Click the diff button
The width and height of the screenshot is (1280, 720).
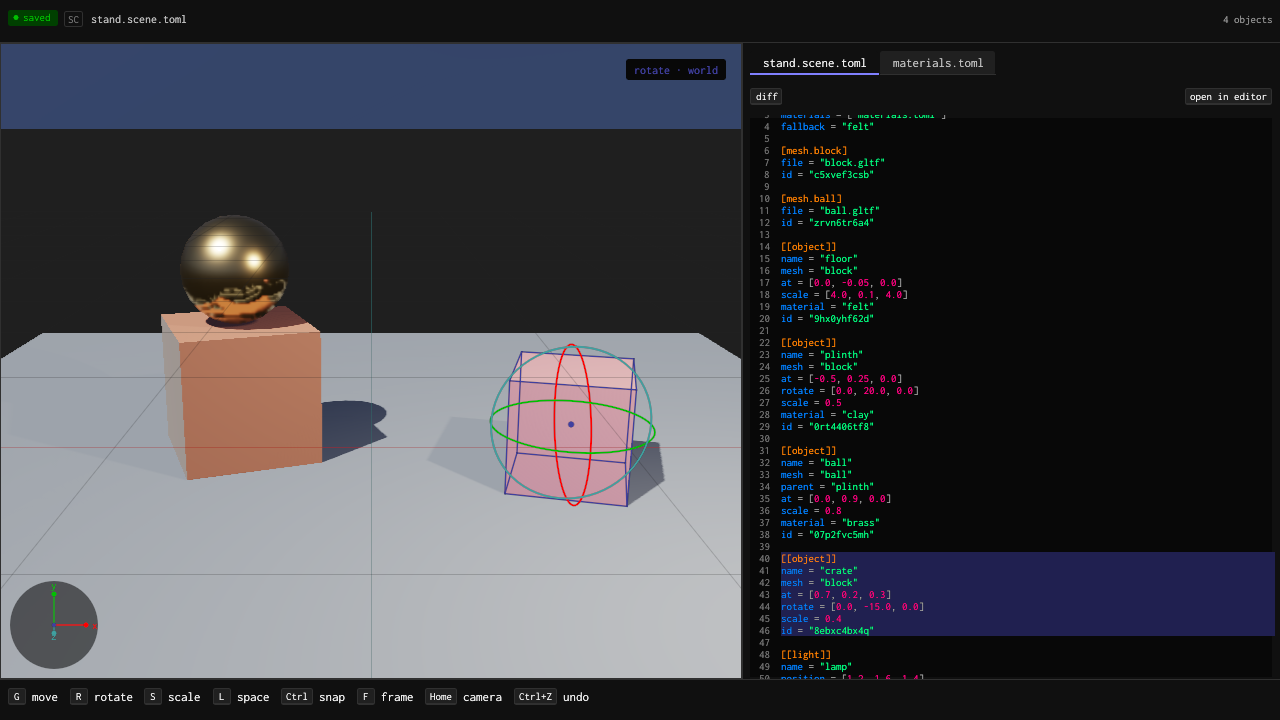pos(767,97)
